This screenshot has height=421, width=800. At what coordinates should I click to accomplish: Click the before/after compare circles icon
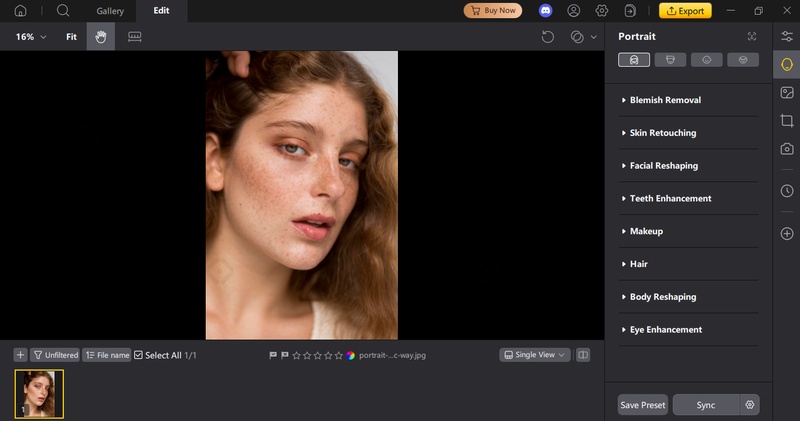[577, 37]
